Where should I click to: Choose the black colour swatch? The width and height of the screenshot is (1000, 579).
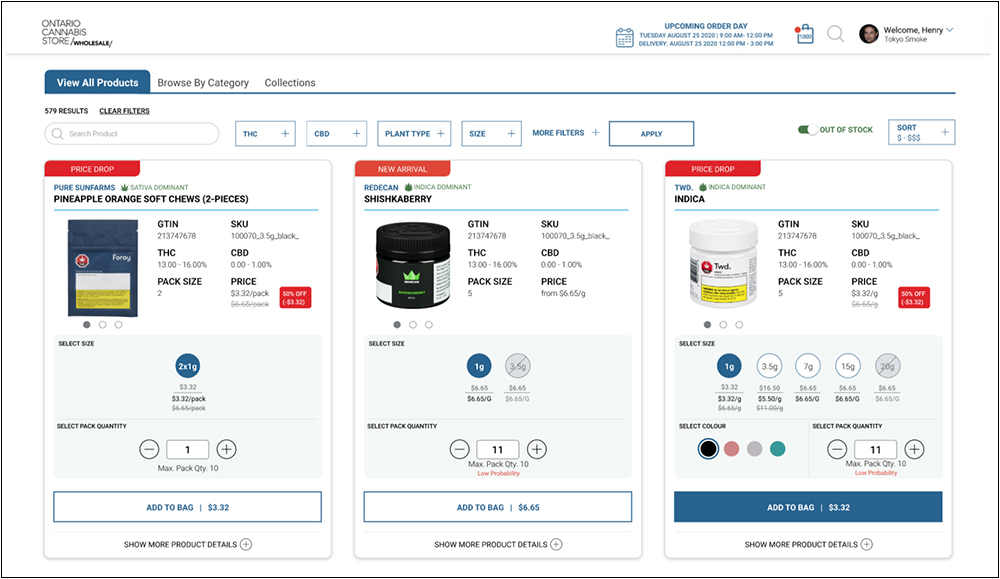point(708,449)
